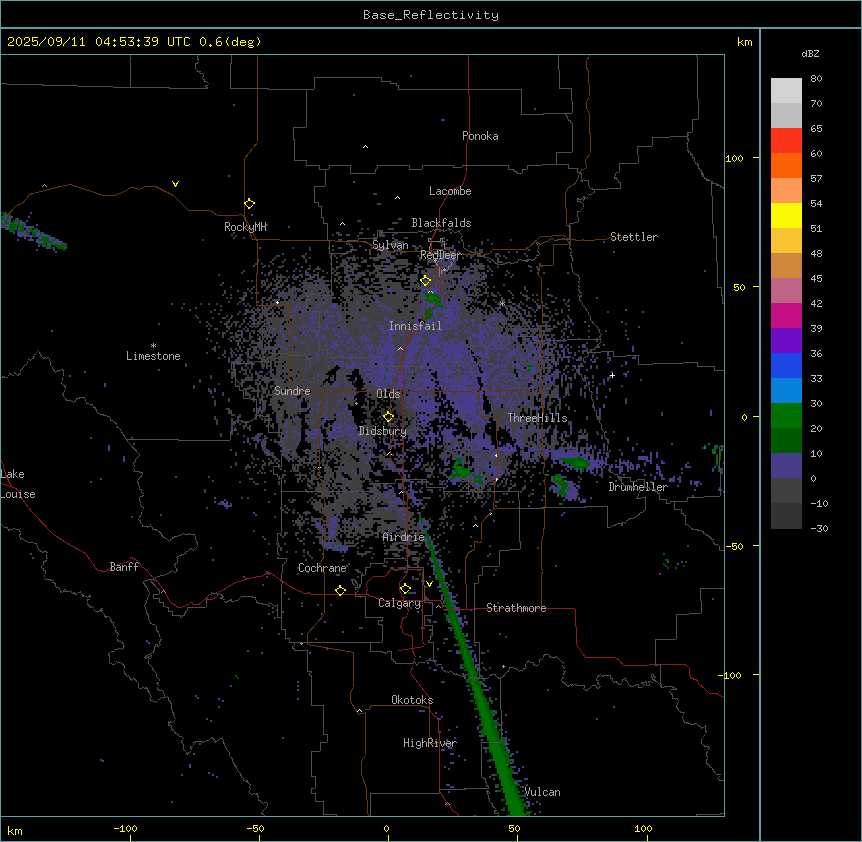This screenshot has height=842, width=862.
Task: Click the green echo patch west of Drumheller
Action: click(x=575, y=462)
